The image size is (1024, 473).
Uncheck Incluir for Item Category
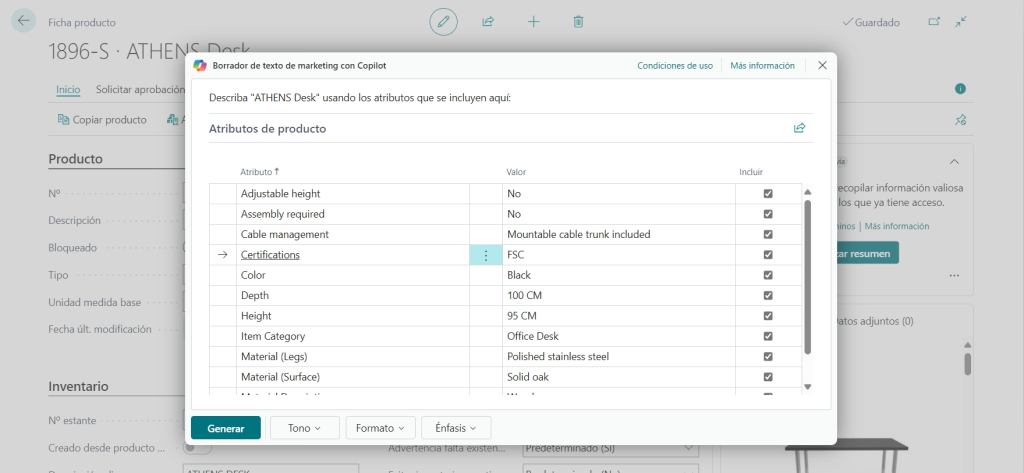[768, 336]
